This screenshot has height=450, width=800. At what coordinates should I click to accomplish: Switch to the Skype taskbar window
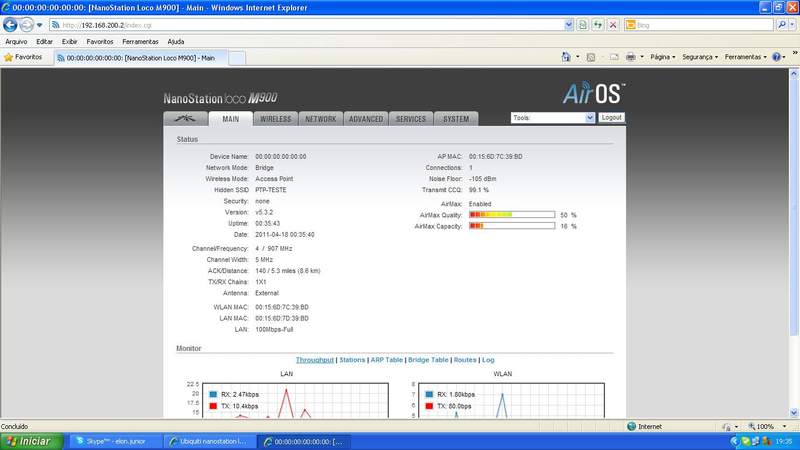tap(115, 441)
